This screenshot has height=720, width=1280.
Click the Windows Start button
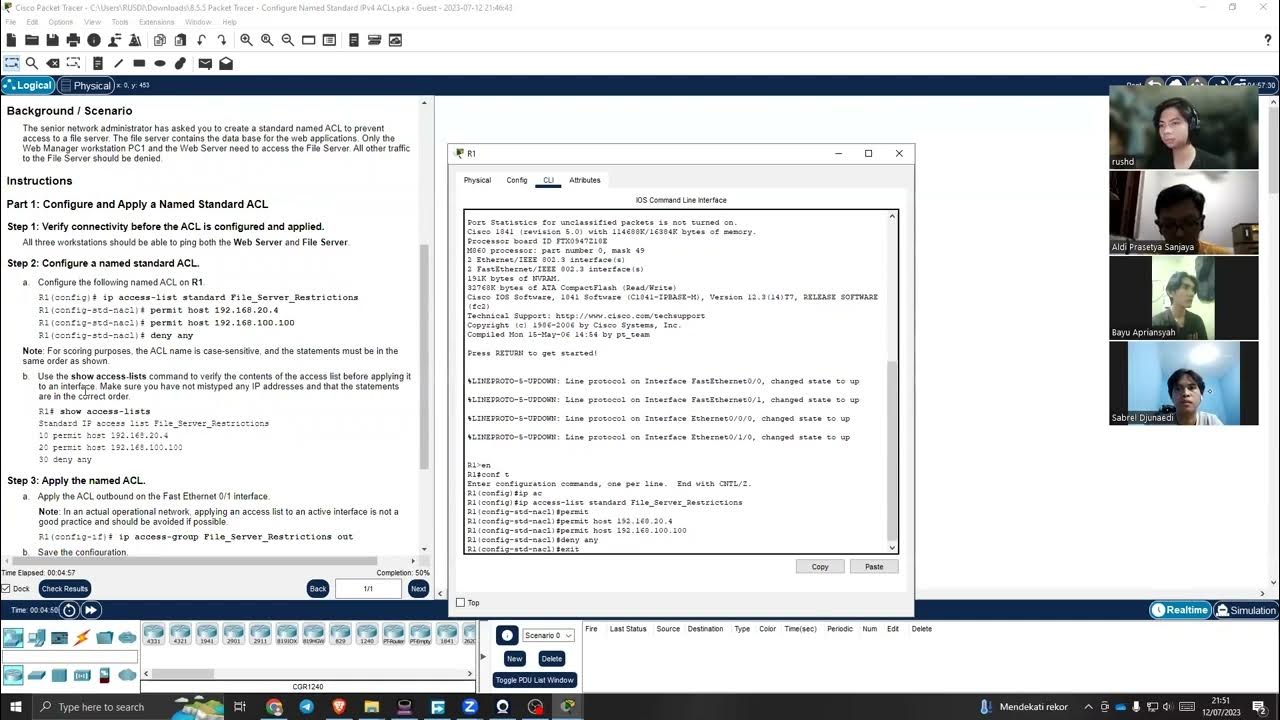18,707
